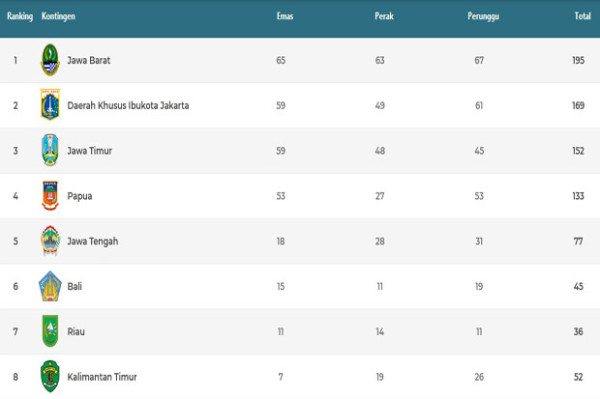600x399 pixels.
Task: Click Papua's total of 133
Action: click(x=579, y=196)
